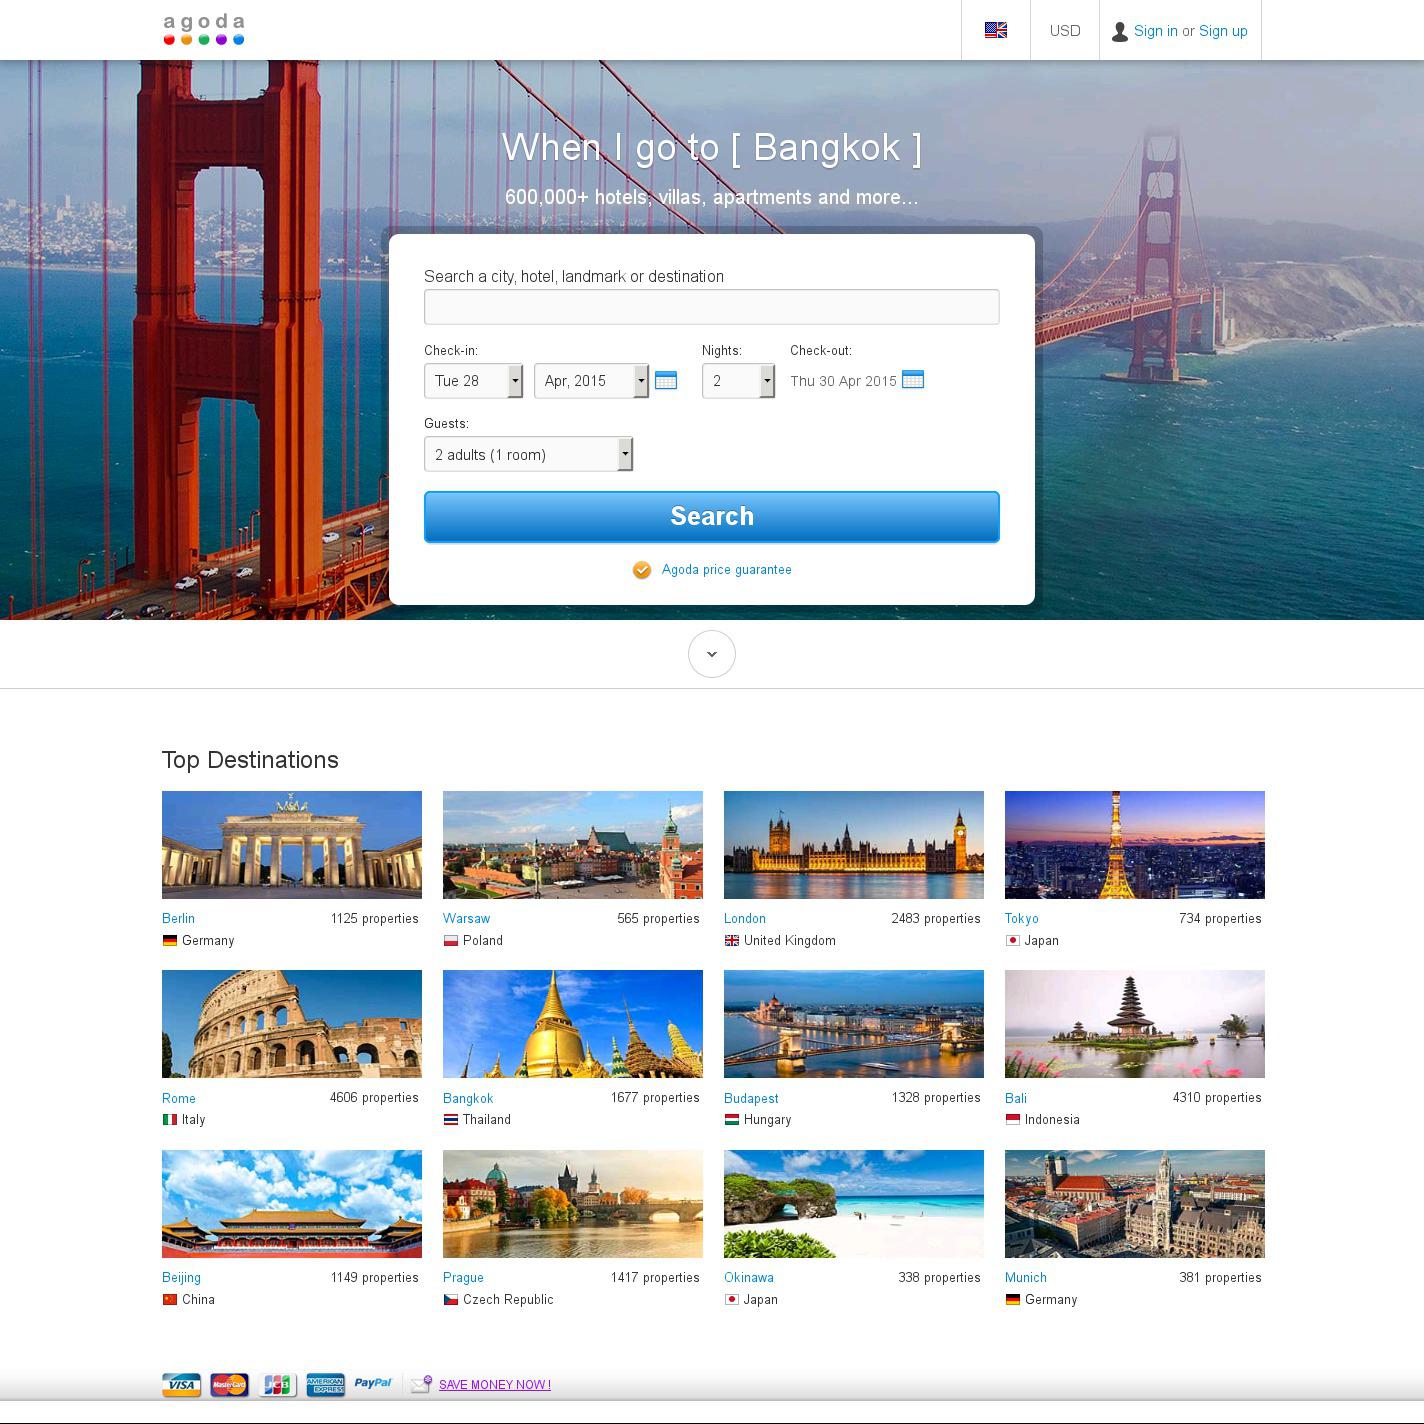Image resolution: width=1424 pixels, height=1424 pixels.
Task: Open the check-in day dropdown
Action: tap(473, 381)
